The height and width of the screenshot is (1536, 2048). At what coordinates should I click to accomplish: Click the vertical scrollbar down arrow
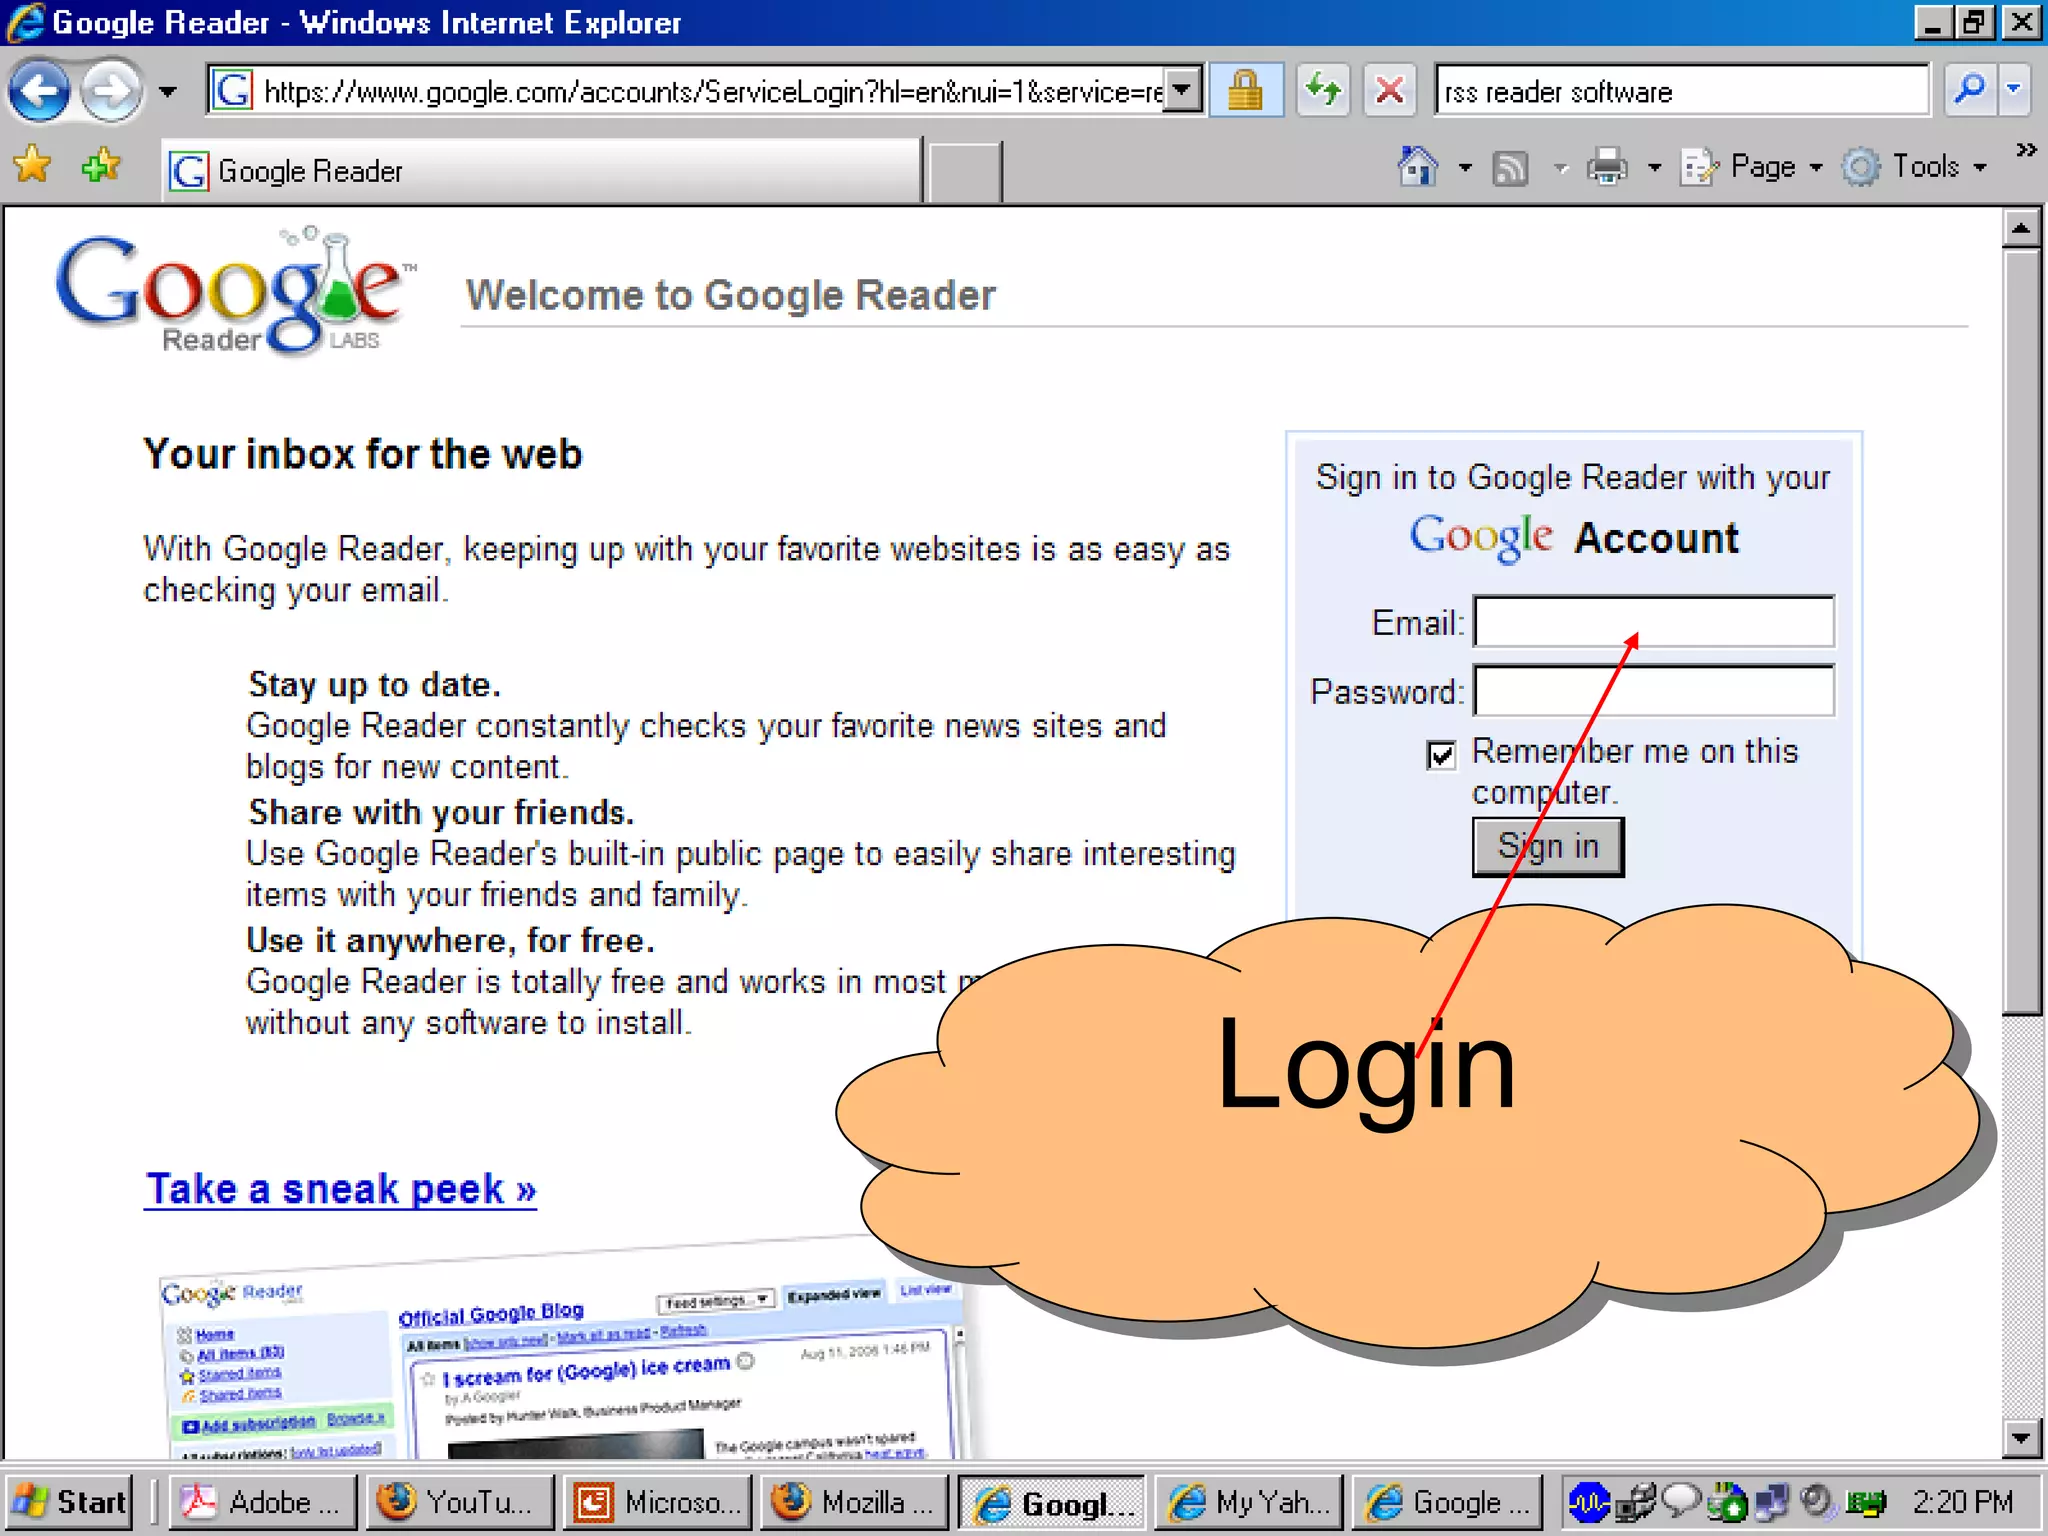pos(2021,1438)
